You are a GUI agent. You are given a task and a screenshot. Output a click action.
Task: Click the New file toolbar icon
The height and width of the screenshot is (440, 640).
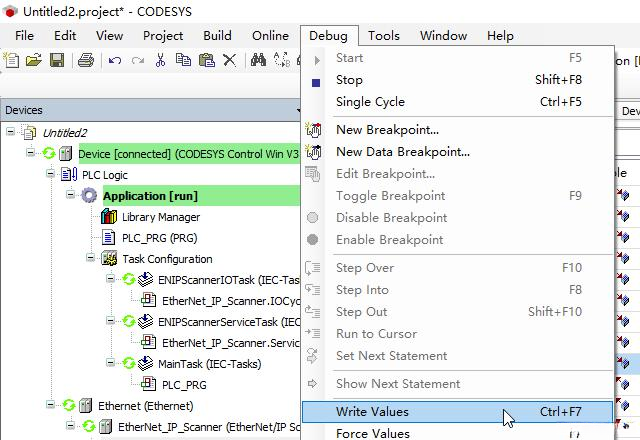tap(11, 60)
